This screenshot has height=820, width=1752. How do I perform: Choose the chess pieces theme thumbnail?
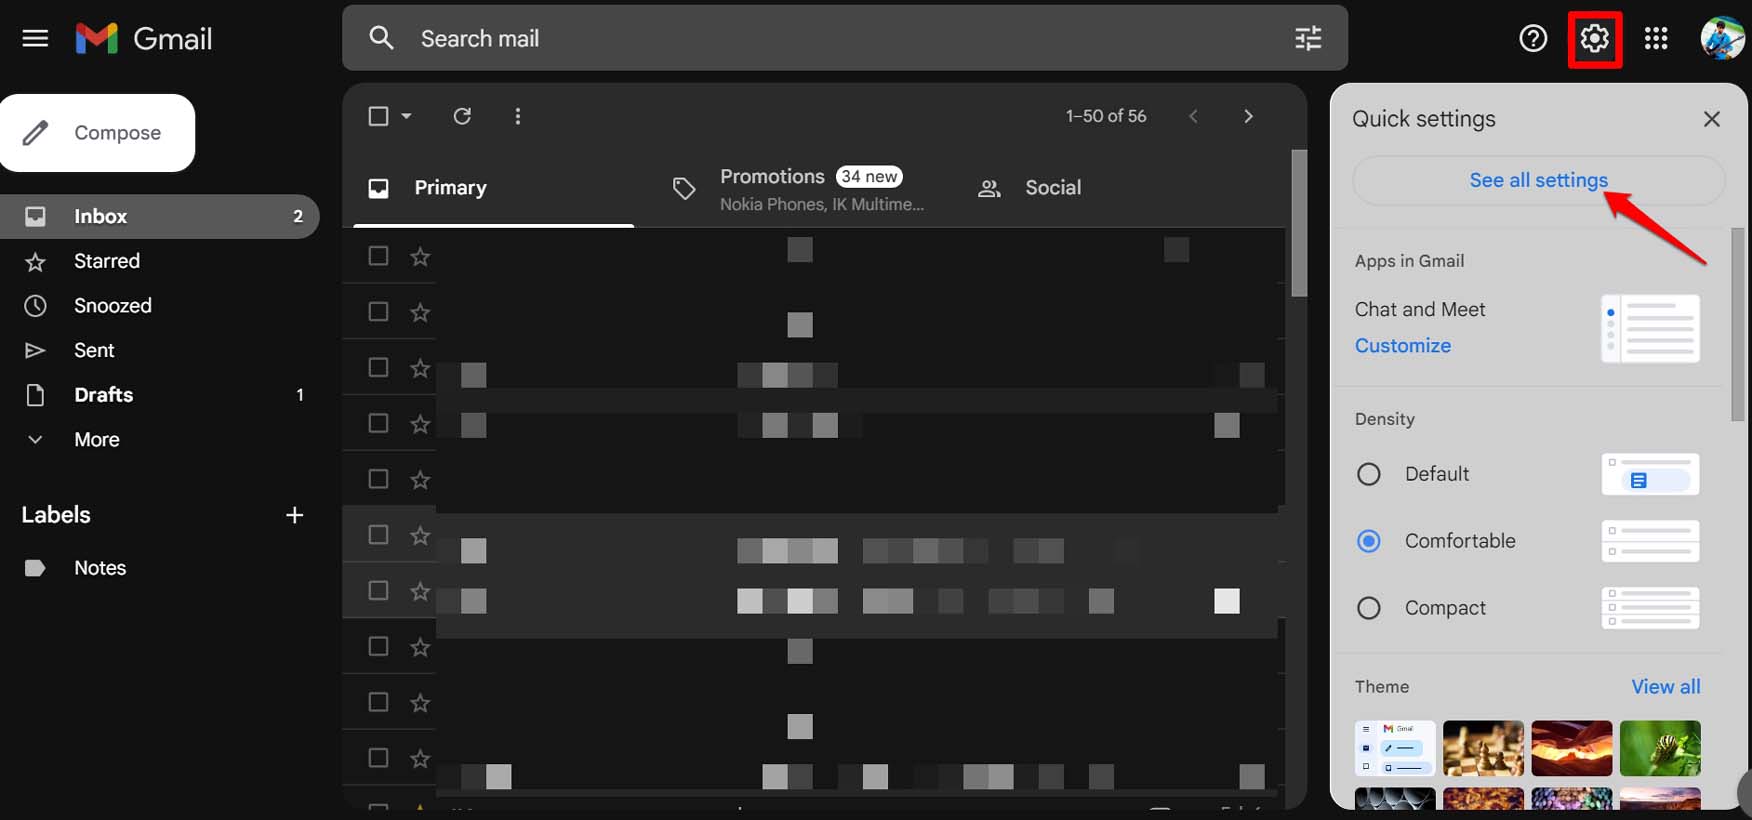pyautogui.click(x=1483, y=748)
